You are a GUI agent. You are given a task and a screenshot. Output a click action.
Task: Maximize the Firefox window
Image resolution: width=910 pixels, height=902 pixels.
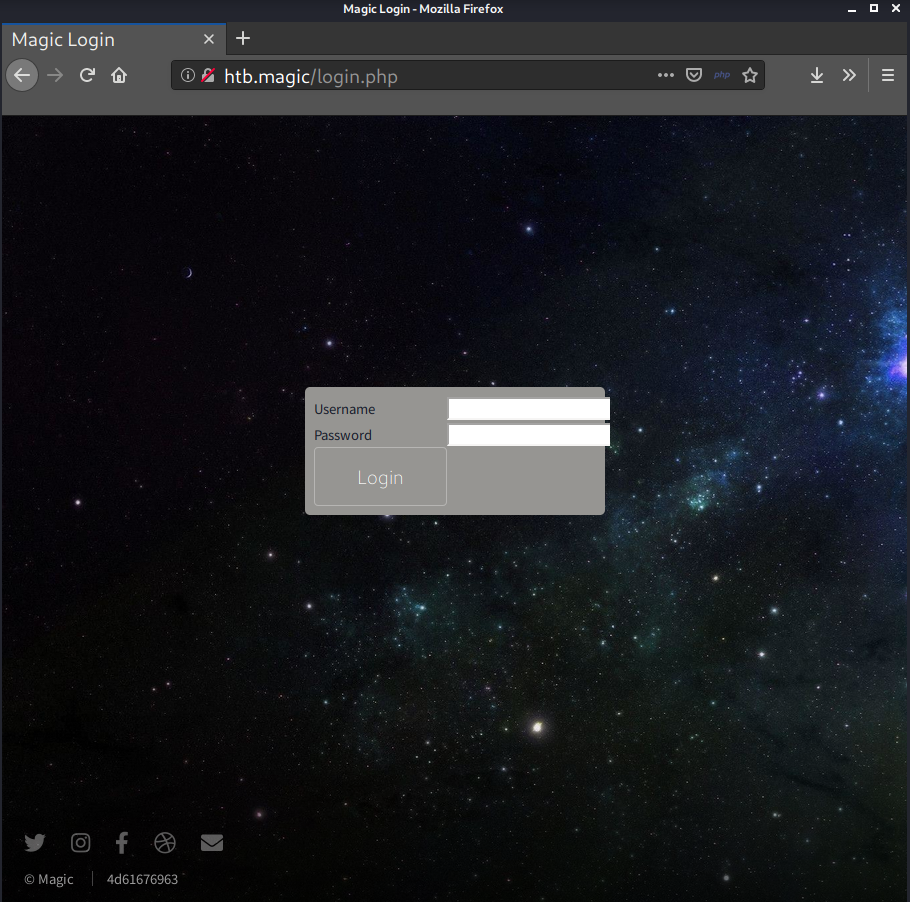873,8
